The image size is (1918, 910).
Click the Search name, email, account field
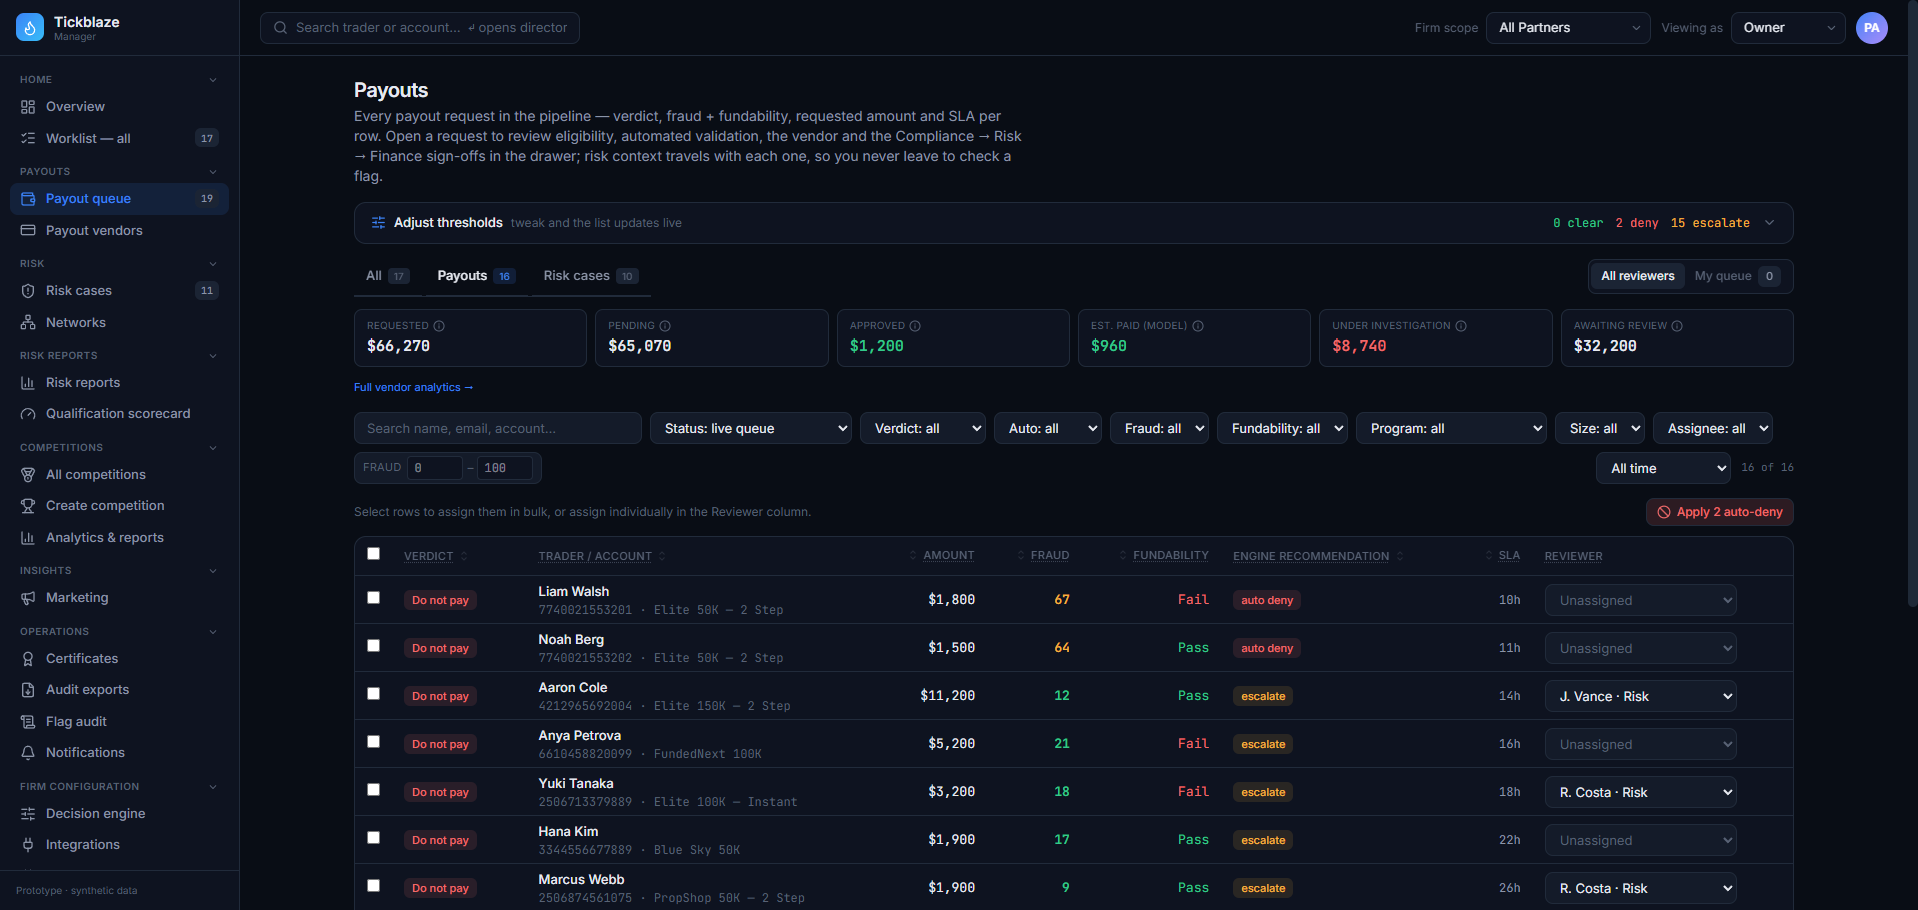click(x=497, y=428)
